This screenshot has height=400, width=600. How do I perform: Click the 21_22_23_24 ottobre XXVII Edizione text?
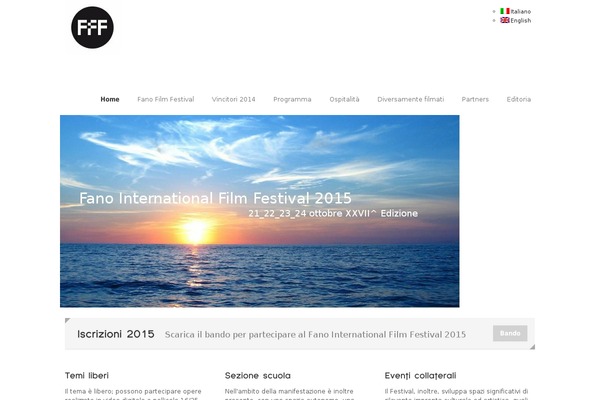coord(333,213)
